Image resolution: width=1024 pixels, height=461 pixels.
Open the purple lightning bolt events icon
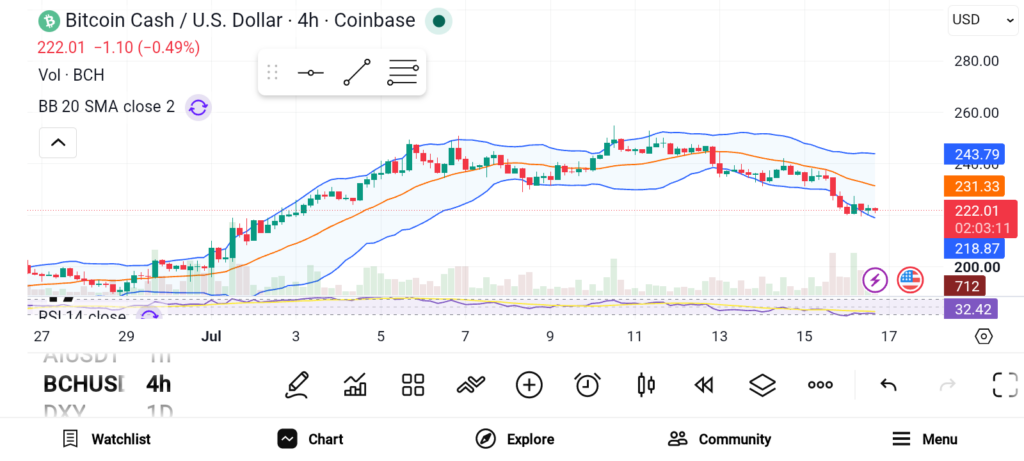[x=875, y=281]
